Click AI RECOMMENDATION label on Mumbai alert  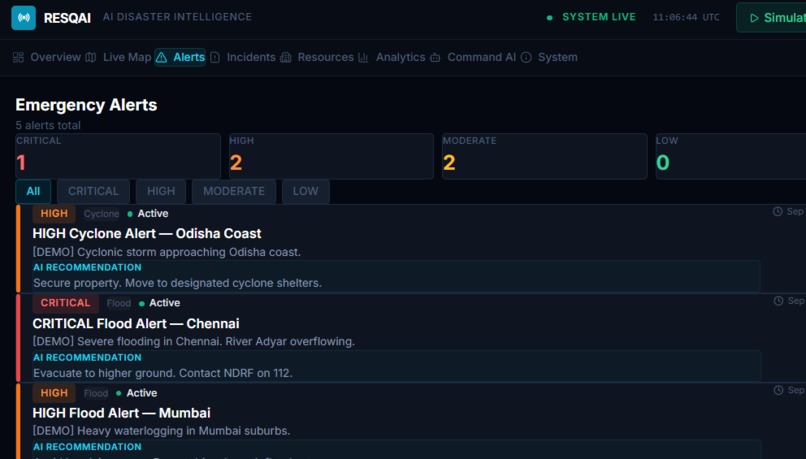click(x=87, y=447)
